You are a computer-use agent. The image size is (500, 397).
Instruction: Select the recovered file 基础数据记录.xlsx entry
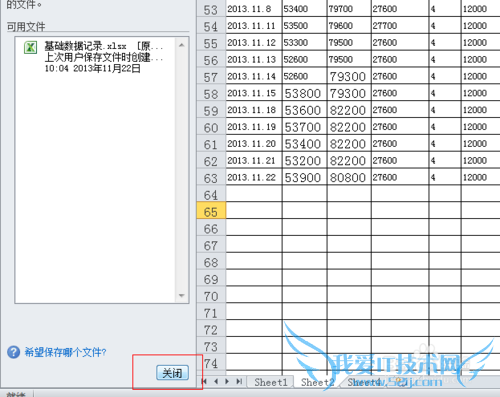coord(95,57)
